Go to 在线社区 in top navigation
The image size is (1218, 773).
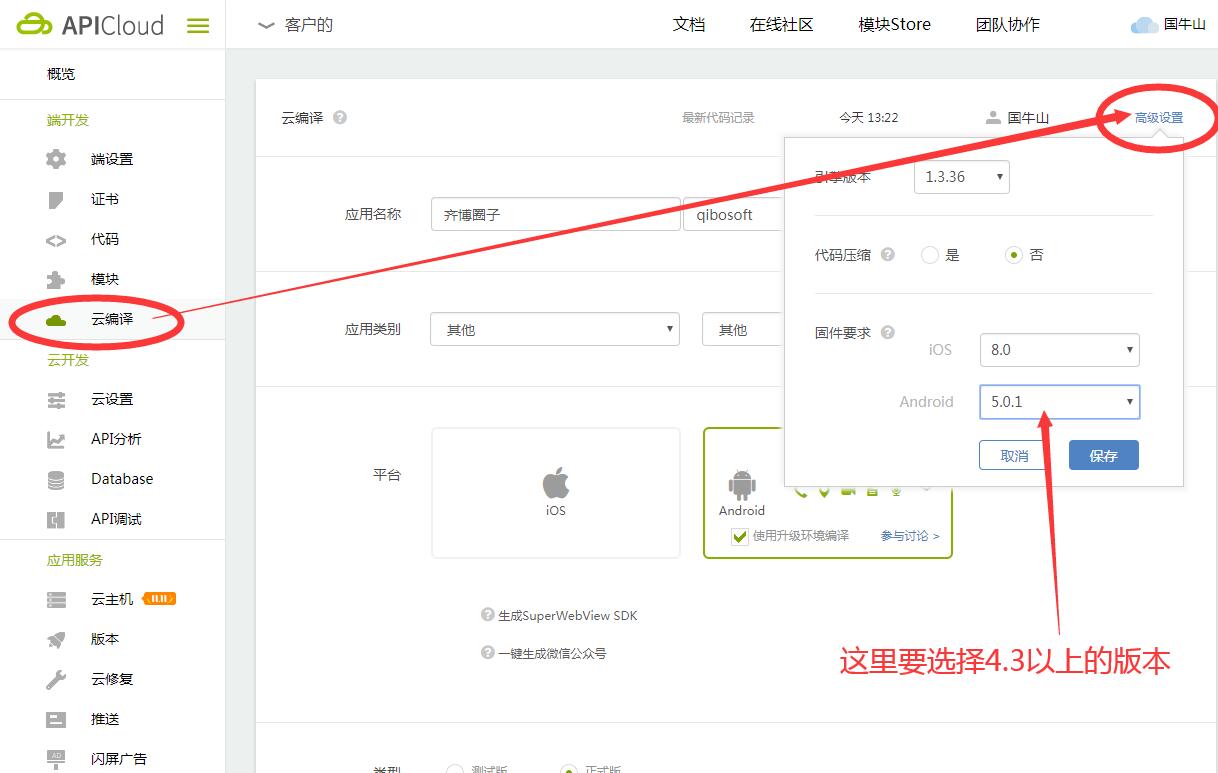point(781,25)
